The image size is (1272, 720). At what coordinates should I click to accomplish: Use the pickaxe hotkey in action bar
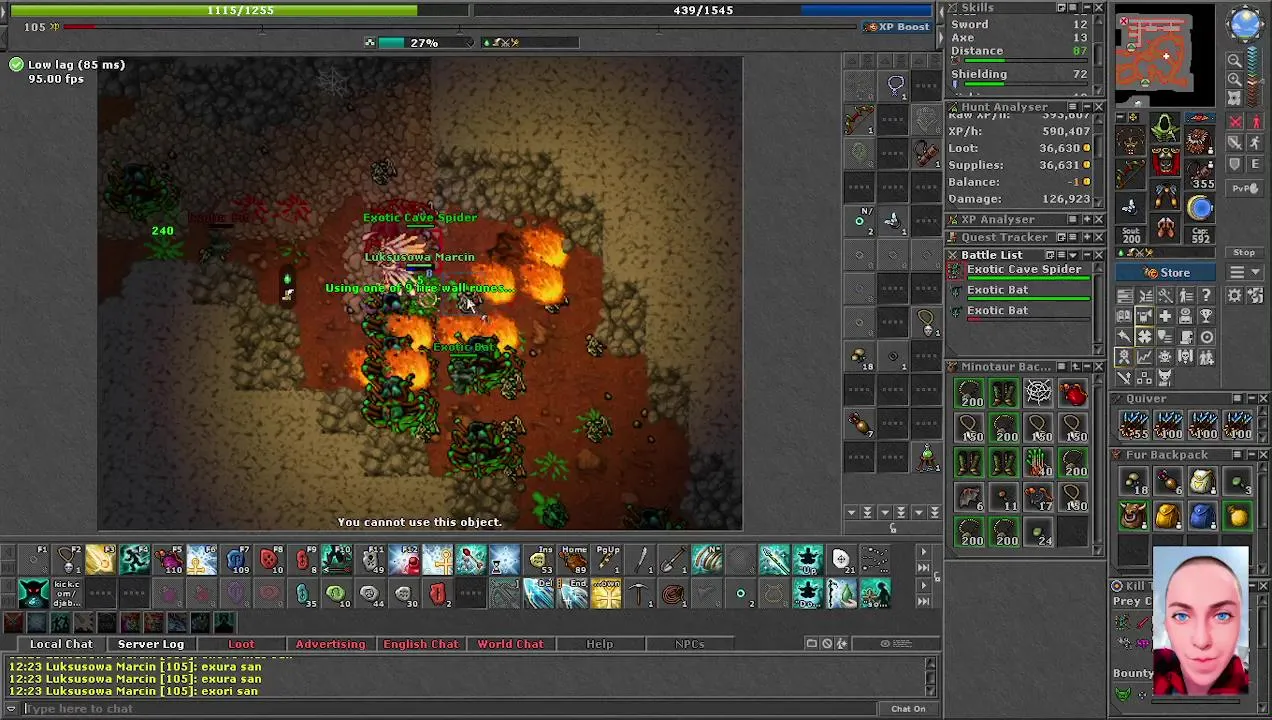[x=637, y=593]
